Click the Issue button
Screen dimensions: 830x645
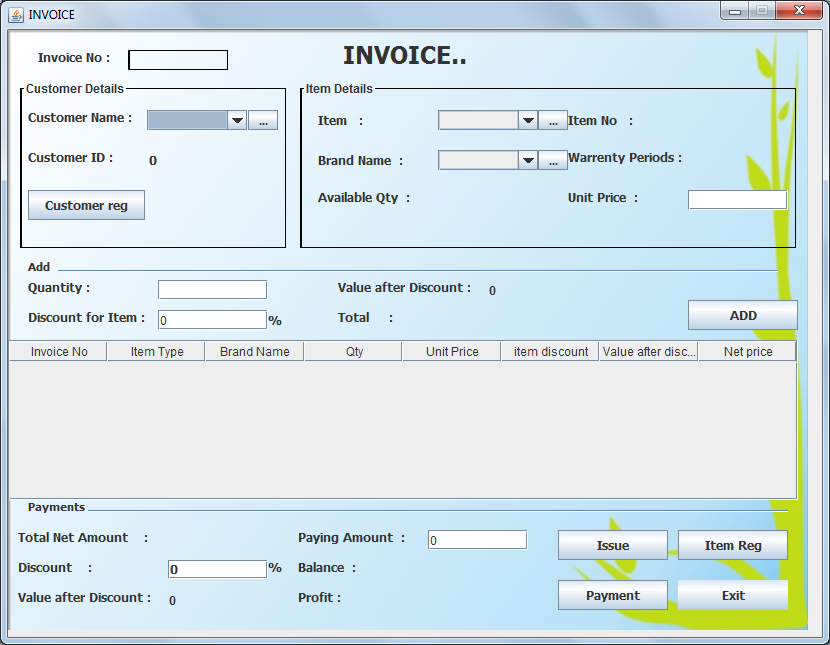tap(612, 545)
